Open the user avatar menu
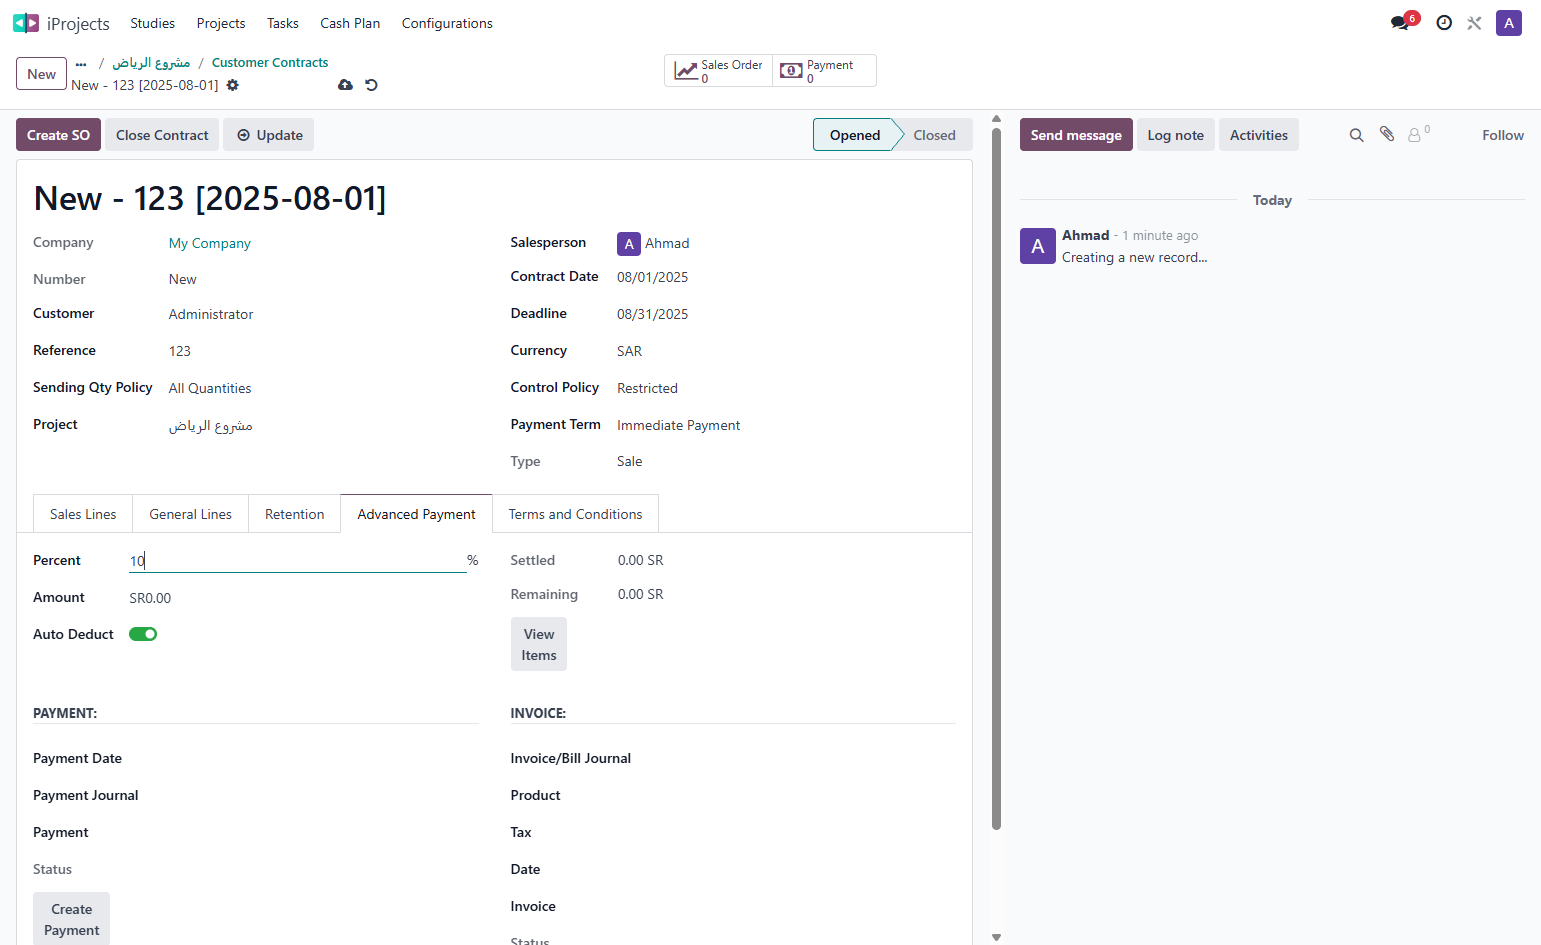The width and height of the screenshot is (1541, 945). (1509, 23)
